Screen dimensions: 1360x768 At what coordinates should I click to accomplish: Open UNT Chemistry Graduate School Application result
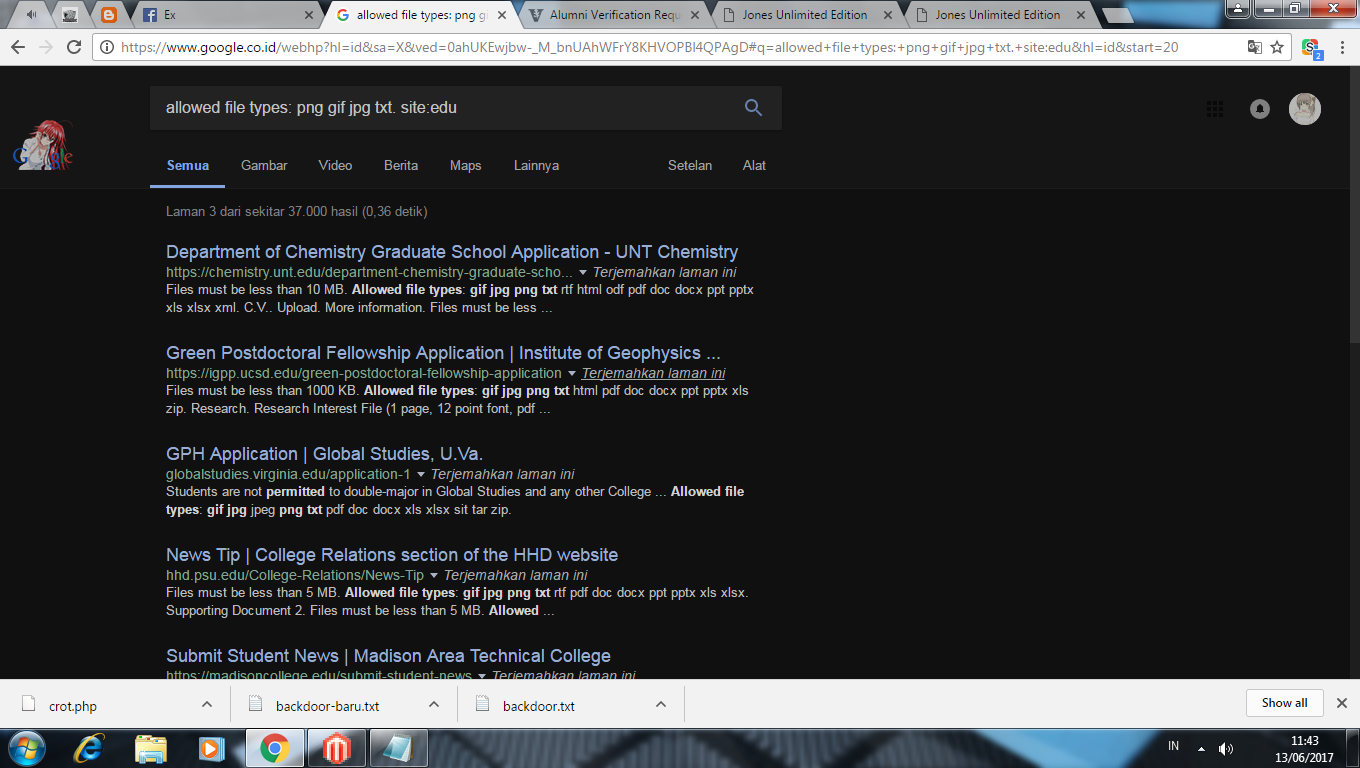tap(452, 252)
